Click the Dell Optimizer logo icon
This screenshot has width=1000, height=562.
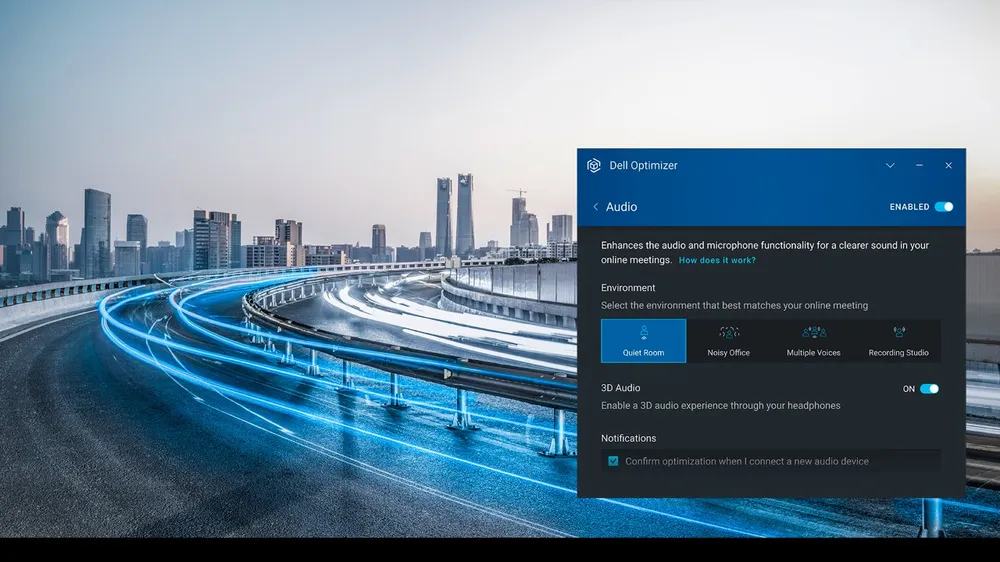593,165
